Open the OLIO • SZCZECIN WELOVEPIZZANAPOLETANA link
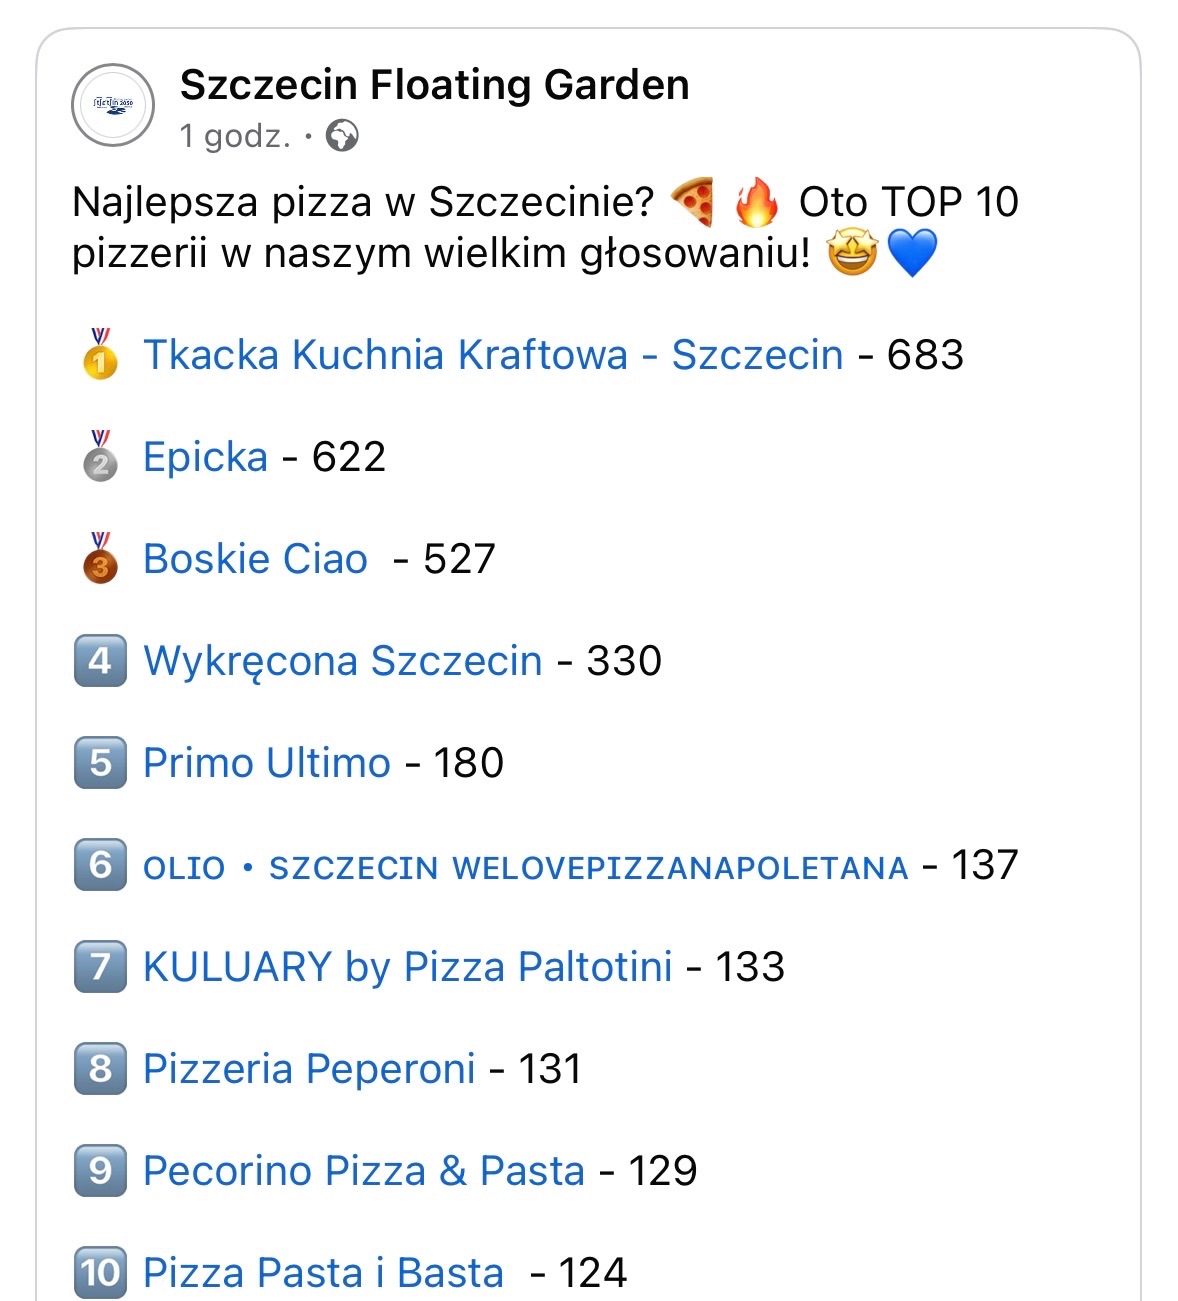The image size is (1178, 1301). [x=525, y=867]
